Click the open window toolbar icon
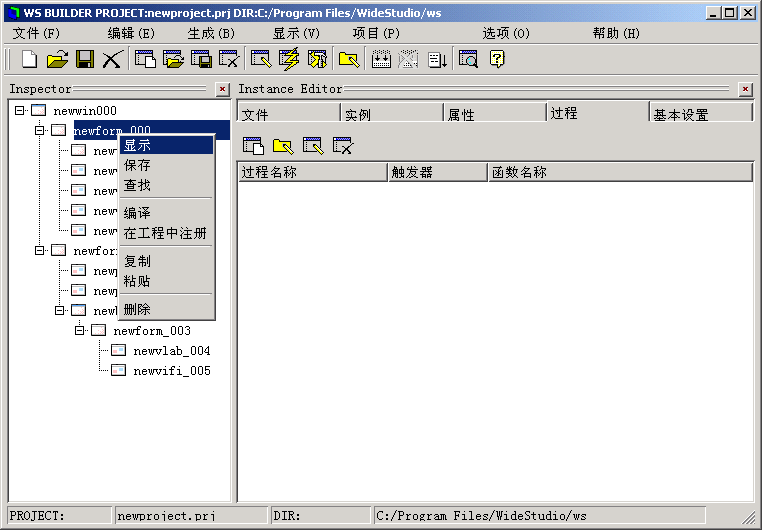 (173, 59)
